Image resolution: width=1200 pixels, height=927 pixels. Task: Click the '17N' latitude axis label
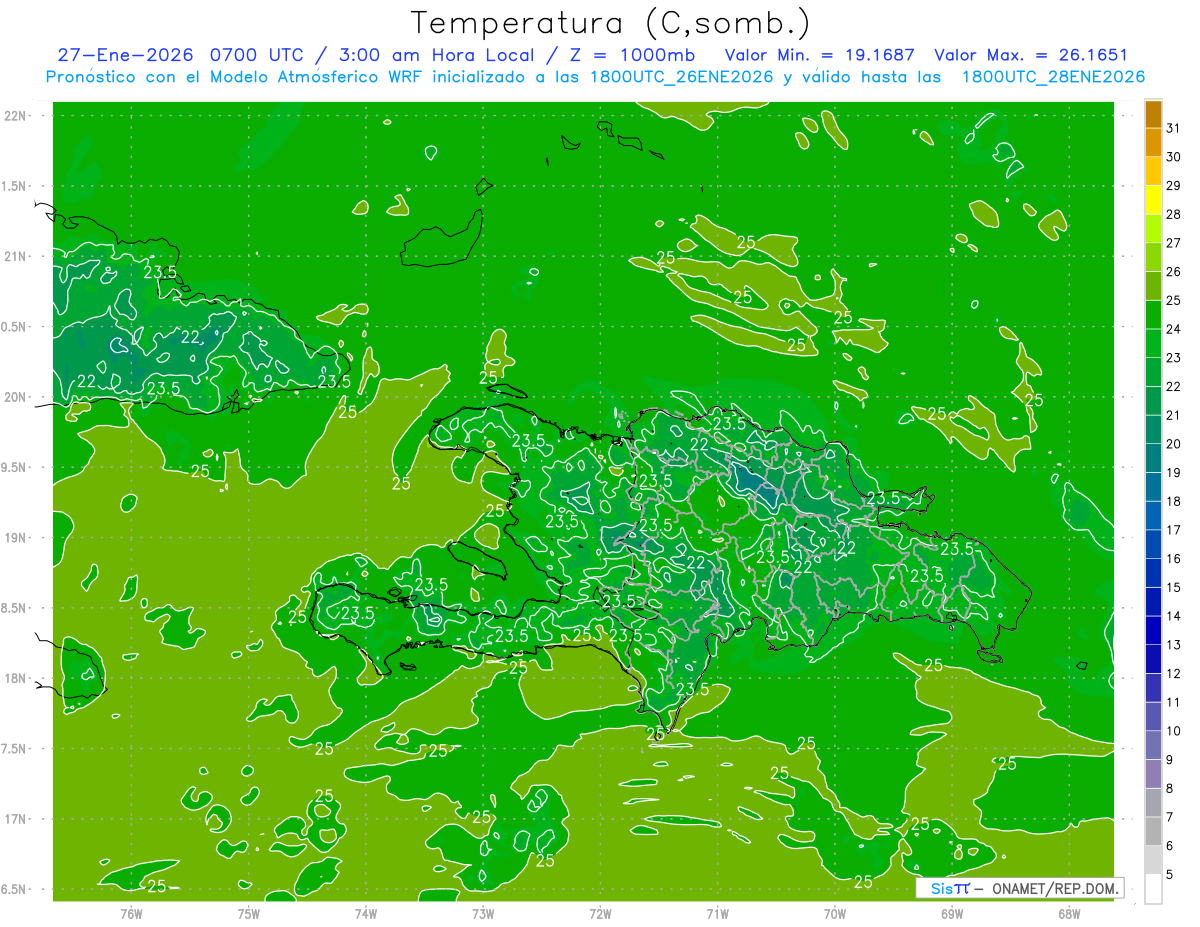click(x=15, y=819)
